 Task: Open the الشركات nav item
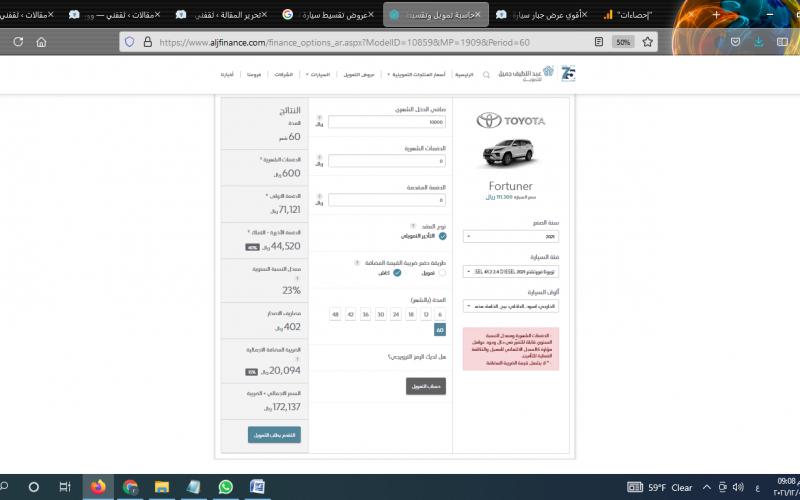point(284,74)
